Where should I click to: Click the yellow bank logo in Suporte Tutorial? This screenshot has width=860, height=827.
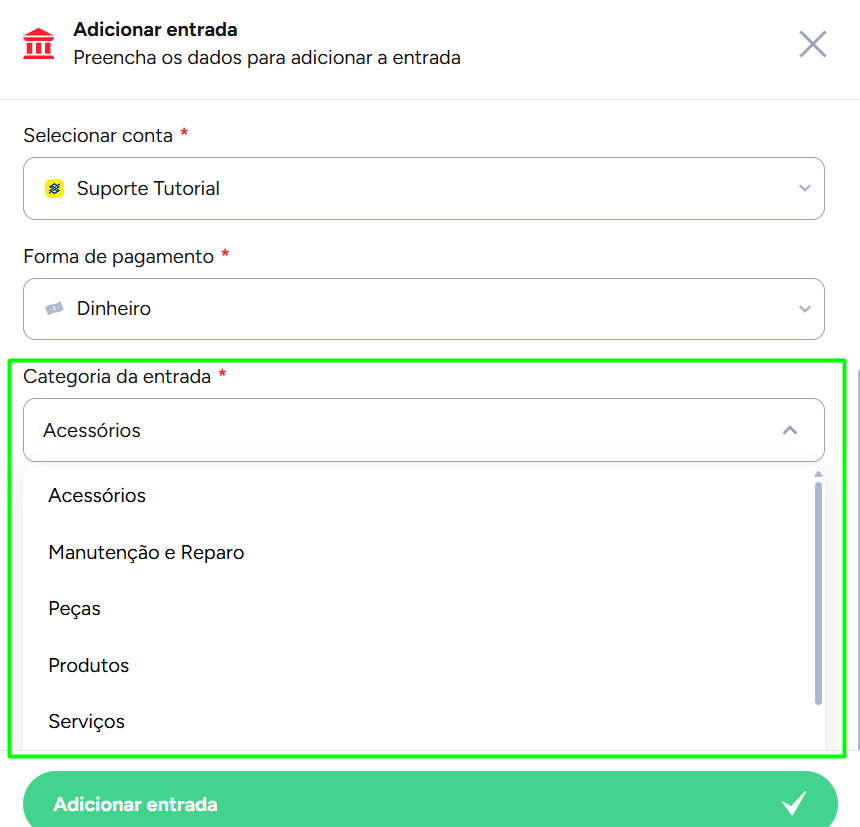pos(54,189)
